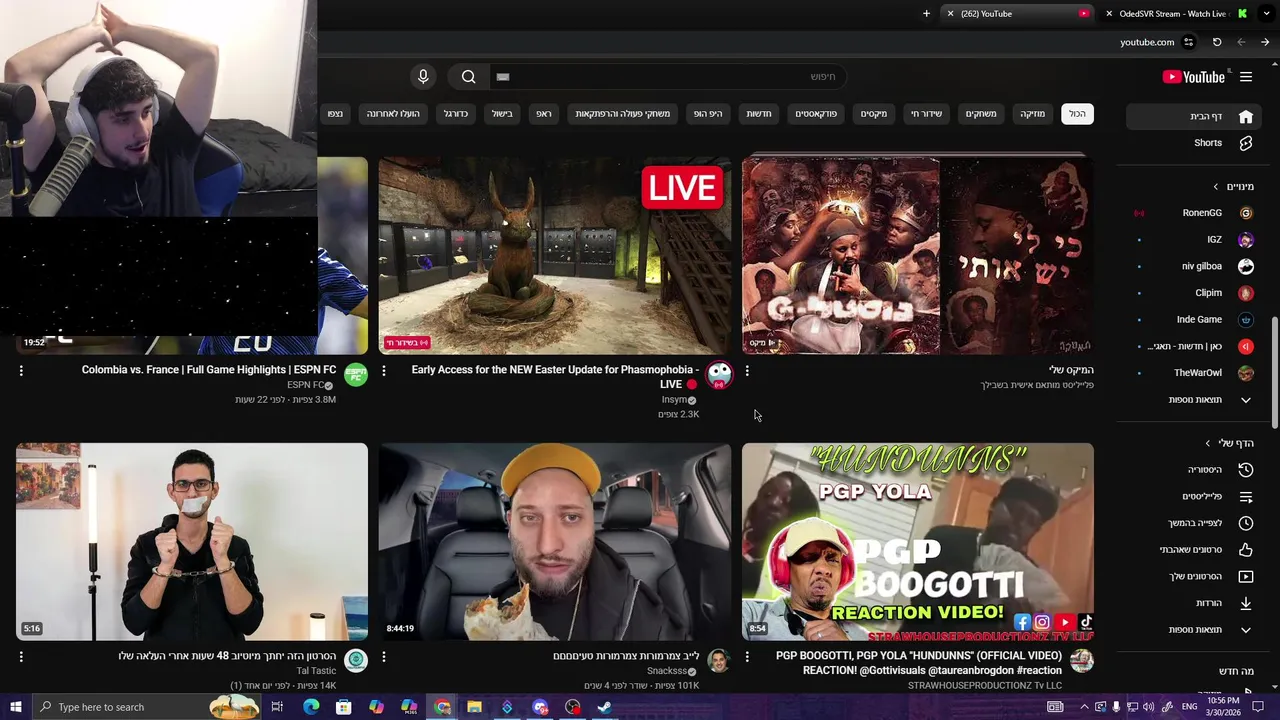Select the פודקאסטים filter chip
The width and height of the screenshot is (1280, 720).
(816, 114)
